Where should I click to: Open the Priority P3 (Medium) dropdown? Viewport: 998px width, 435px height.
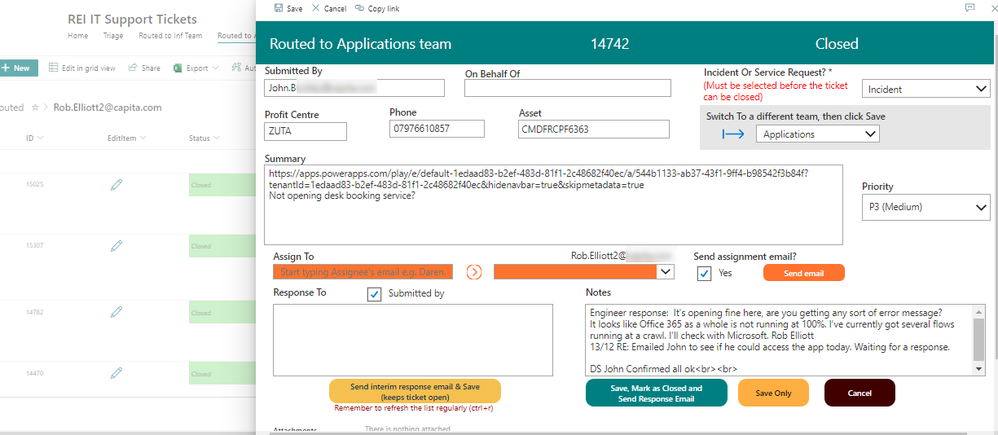click(926, 207)
